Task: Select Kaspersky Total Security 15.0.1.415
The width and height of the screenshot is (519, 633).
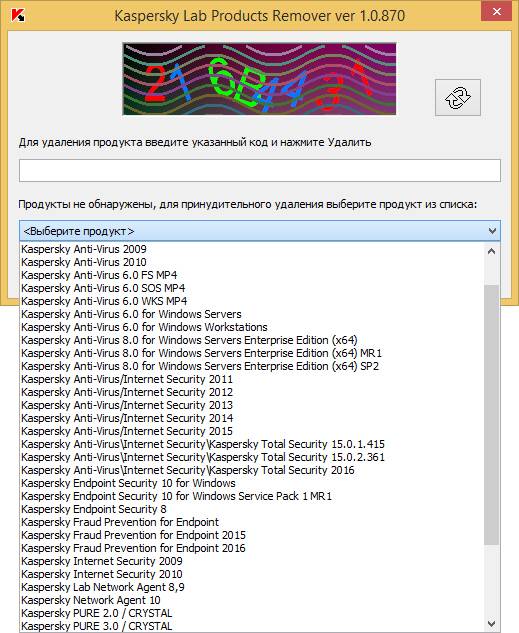Action: click(x=252, y=444)
